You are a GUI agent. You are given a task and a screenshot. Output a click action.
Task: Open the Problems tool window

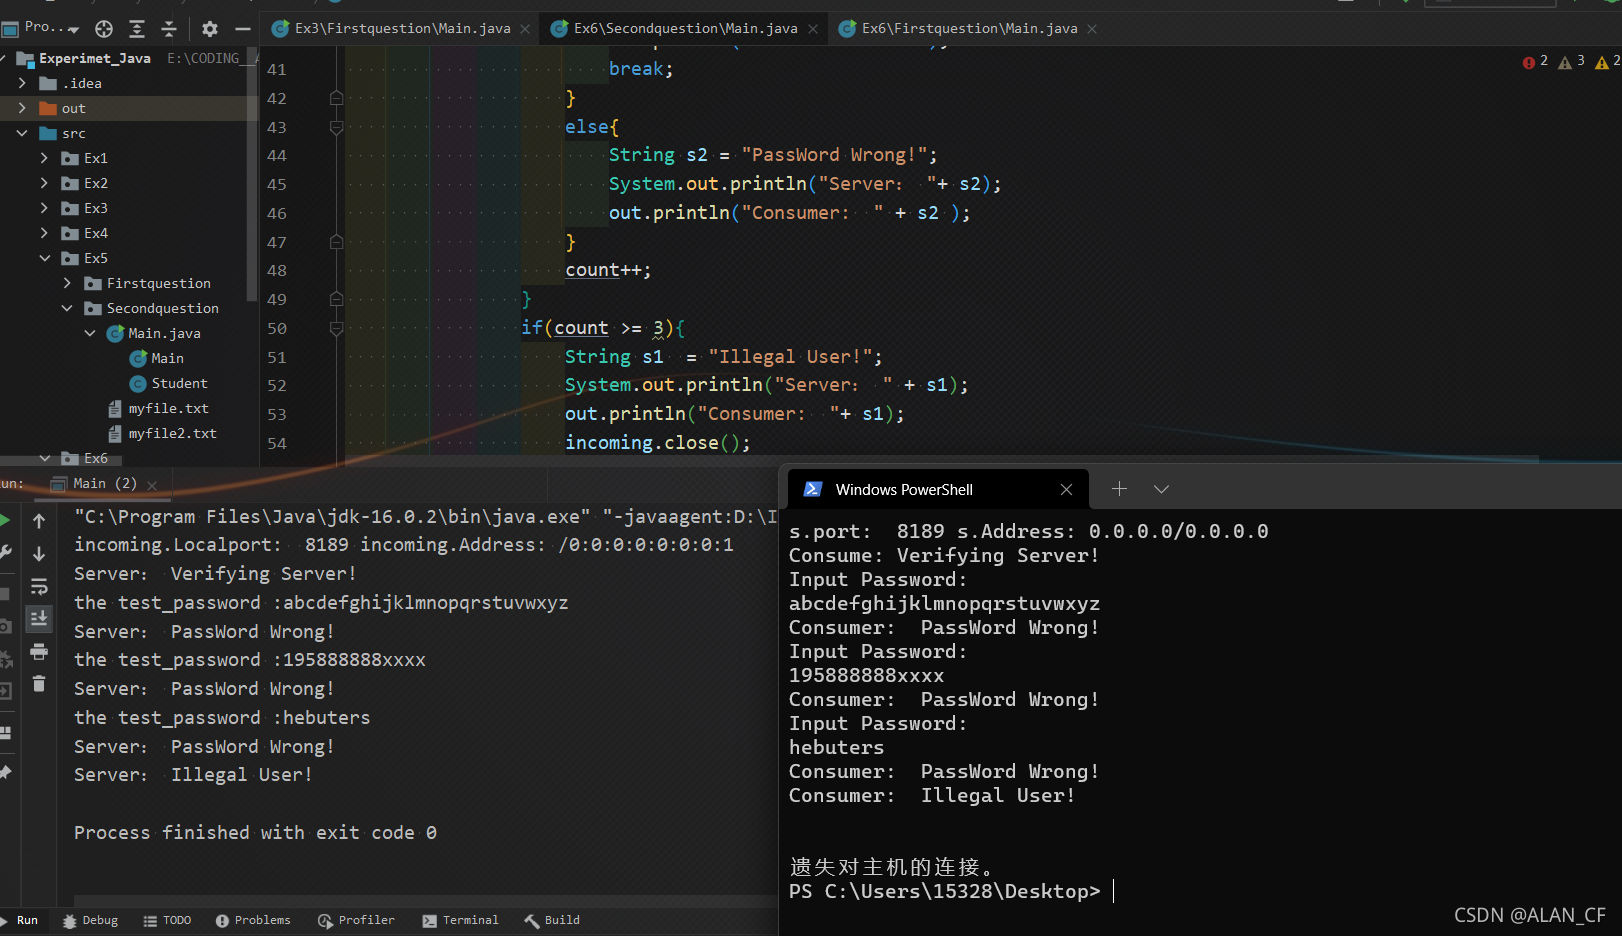[253, 920]
